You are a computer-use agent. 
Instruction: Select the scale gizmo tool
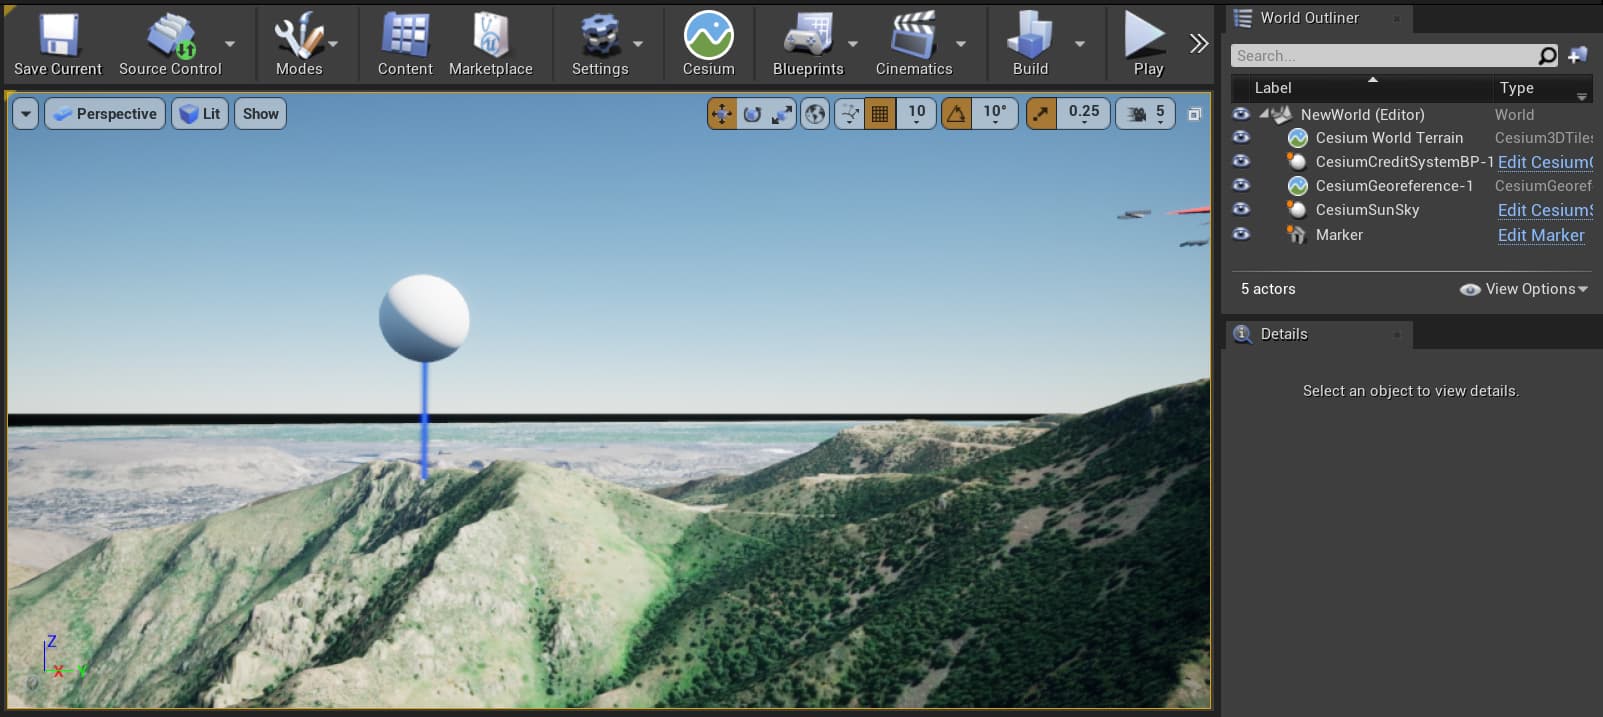[x=782, y=114]
